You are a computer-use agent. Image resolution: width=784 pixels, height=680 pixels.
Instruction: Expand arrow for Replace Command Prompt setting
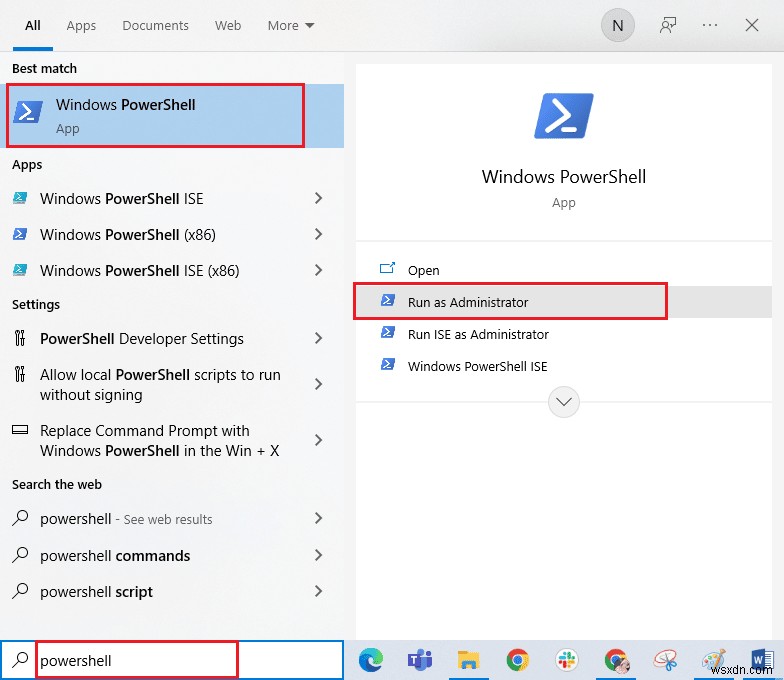[318, 440]
